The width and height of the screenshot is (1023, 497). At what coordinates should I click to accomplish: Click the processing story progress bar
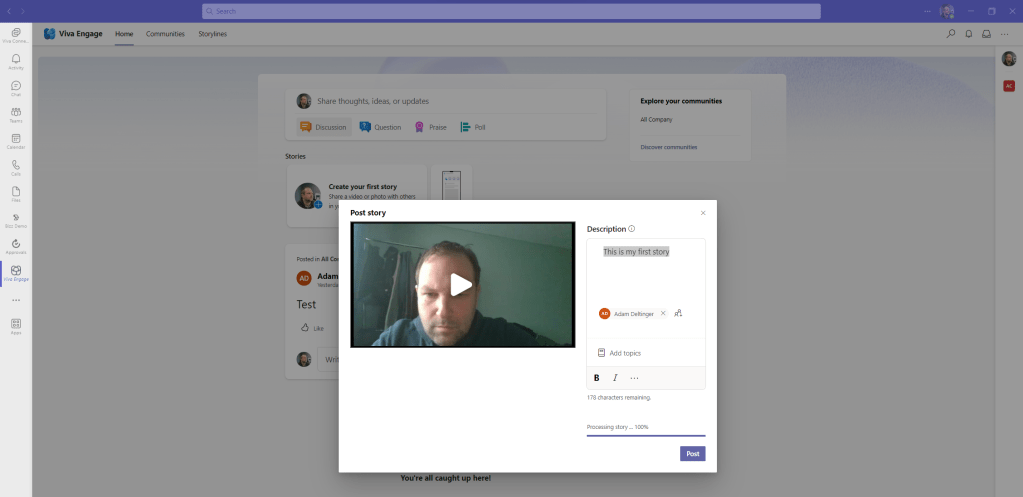(x=645, y=435)
